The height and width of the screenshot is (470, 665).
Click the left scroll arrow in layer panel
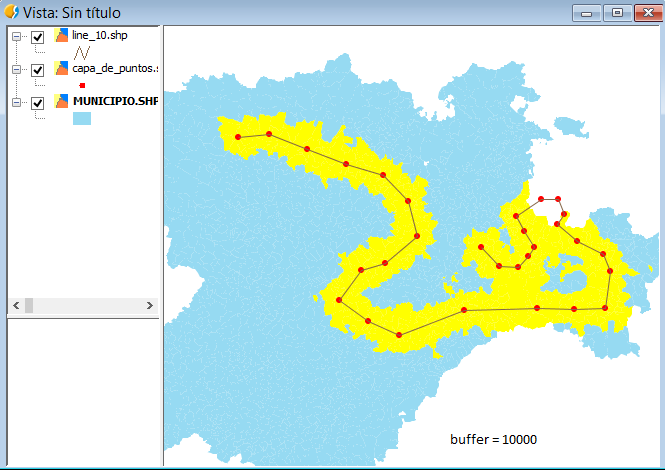click(14, 305)
